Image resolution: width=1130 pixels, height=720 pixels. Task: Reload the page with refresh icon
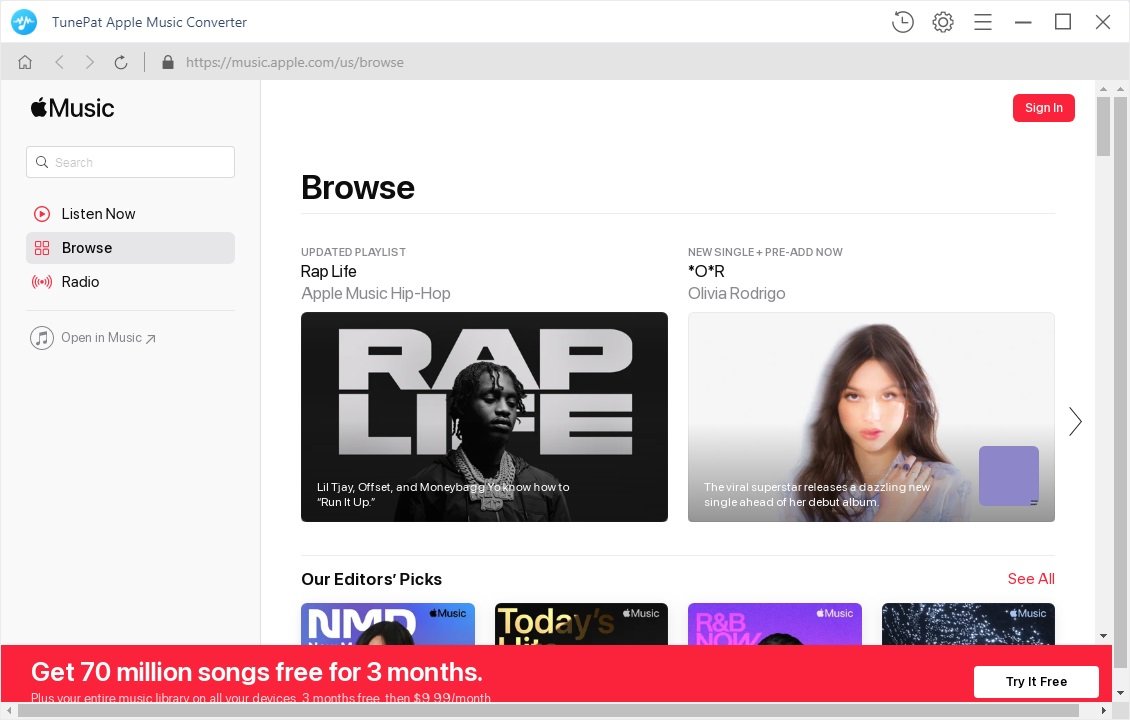pyautogui.click(x=121, y=63)
